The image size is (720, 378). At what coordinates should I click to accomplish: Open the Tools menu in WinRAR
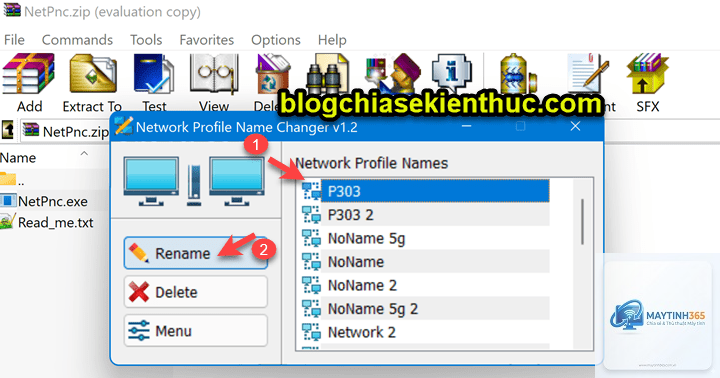tap(146, 40)
